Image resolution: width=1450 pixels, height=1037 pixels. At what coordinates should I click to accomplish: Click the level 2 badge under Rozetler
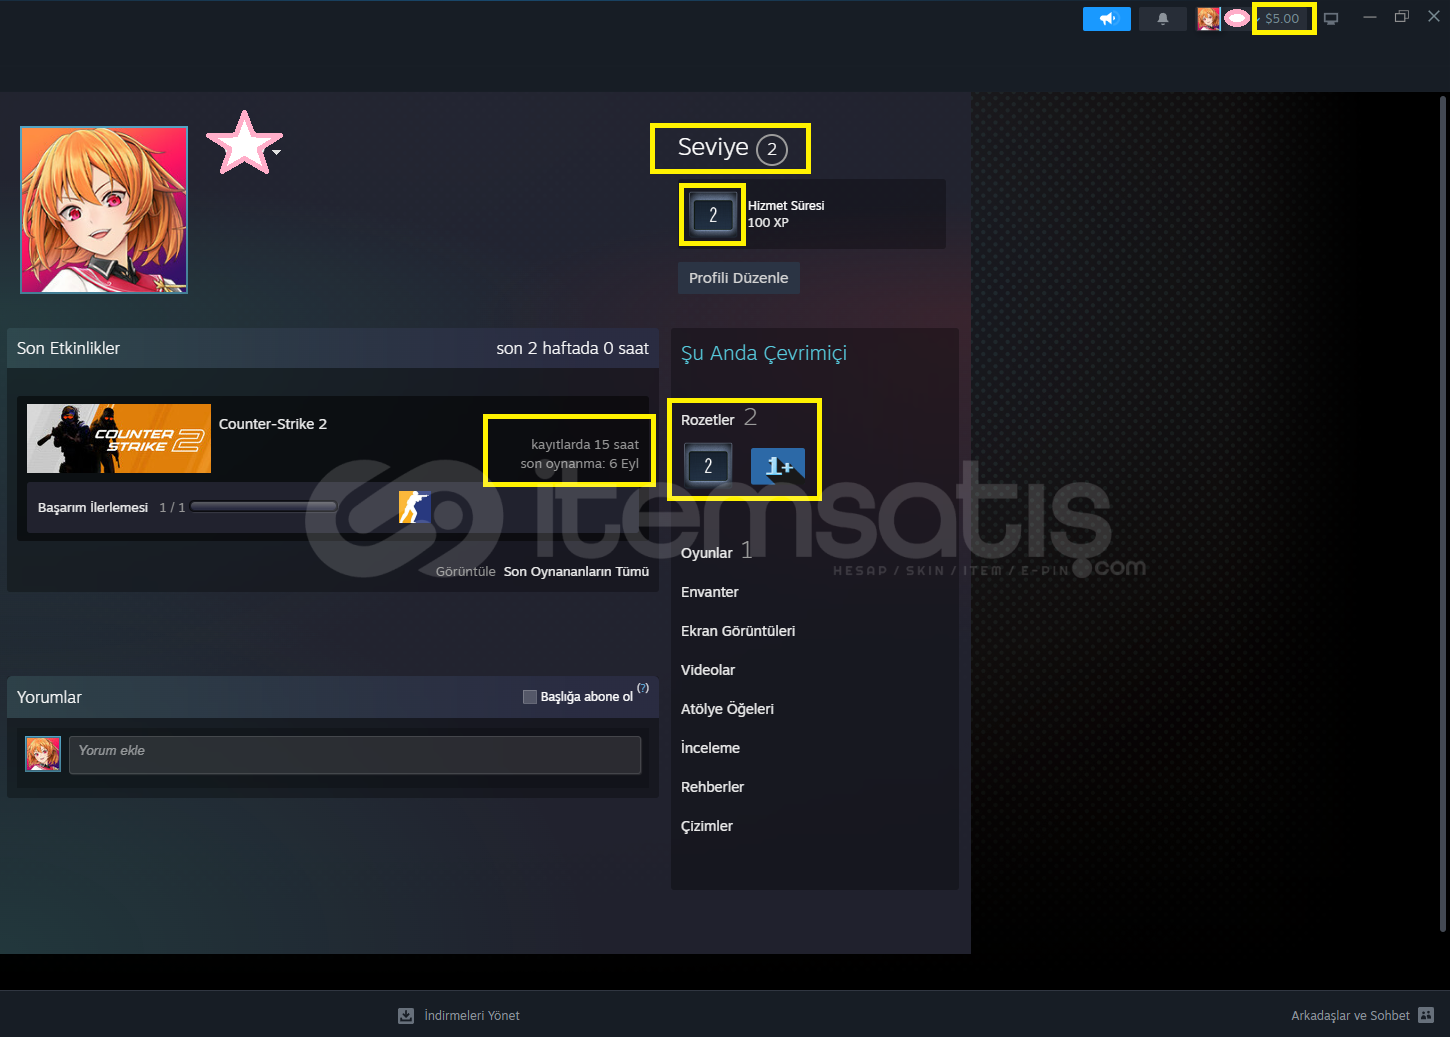(708, 465)
